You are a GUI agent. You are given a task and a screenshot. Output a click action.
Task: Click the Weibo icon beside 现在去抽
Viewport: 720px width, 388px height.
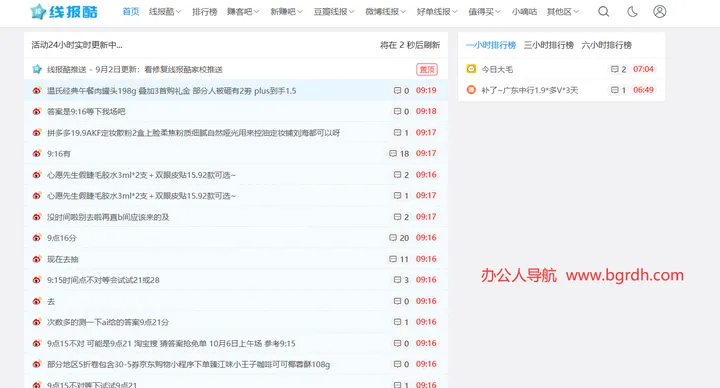tap(37, 259)
